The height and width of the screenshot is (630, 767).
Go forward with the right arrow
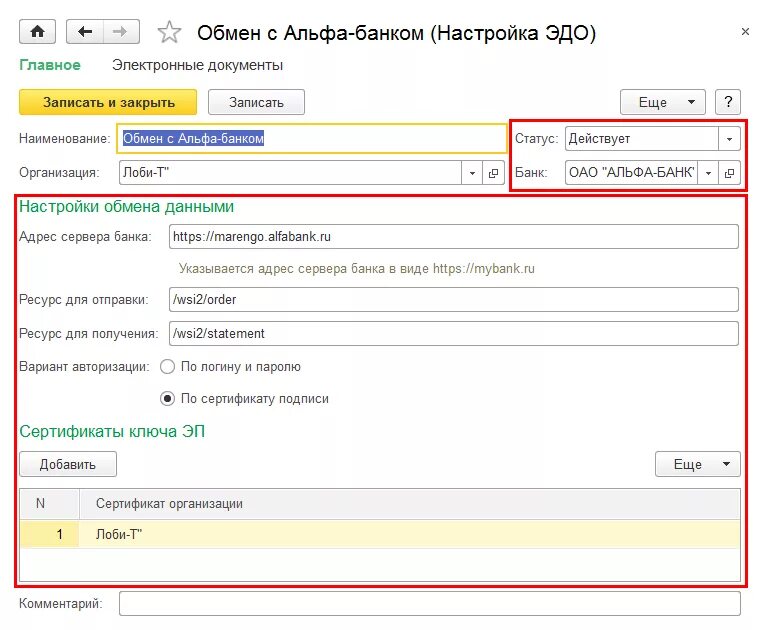[121, 32]
